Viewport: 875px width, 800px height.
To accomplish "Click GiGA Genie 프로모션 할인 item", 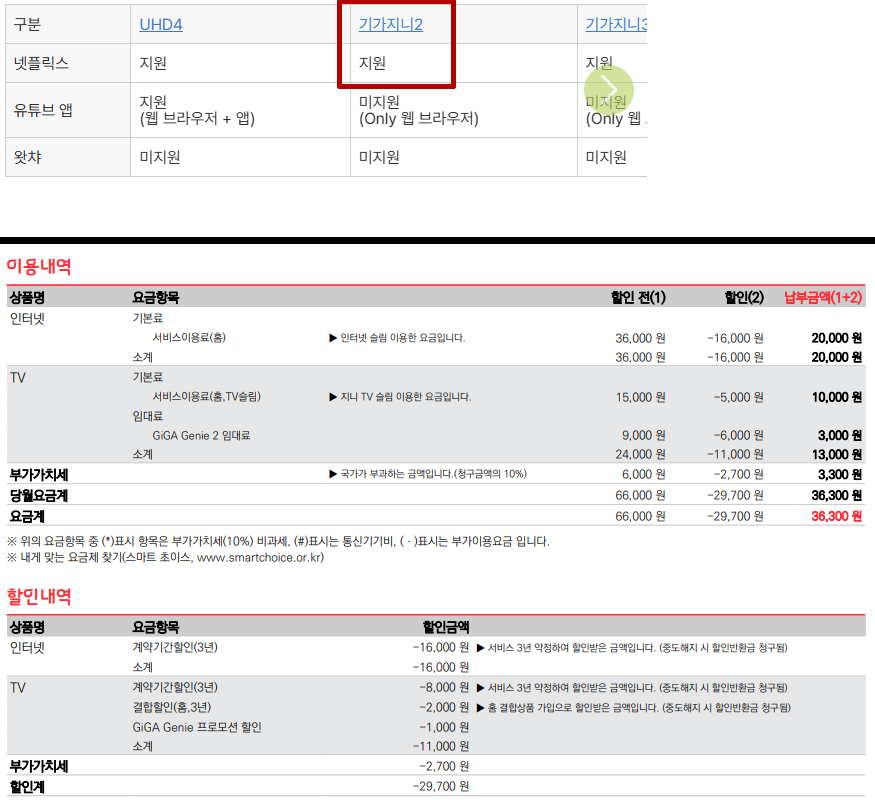I will click(196, 727).
